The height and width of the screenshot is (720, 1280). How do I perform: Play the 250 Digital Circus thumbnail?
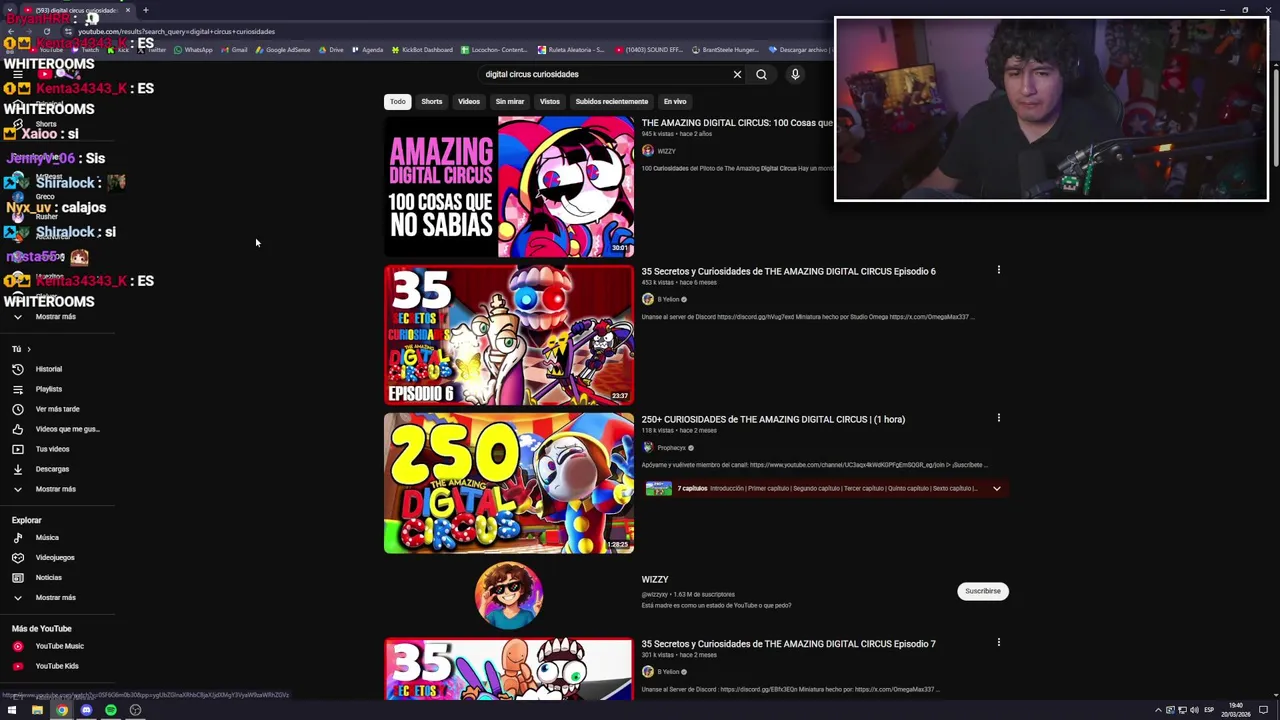tap(509, 483)
